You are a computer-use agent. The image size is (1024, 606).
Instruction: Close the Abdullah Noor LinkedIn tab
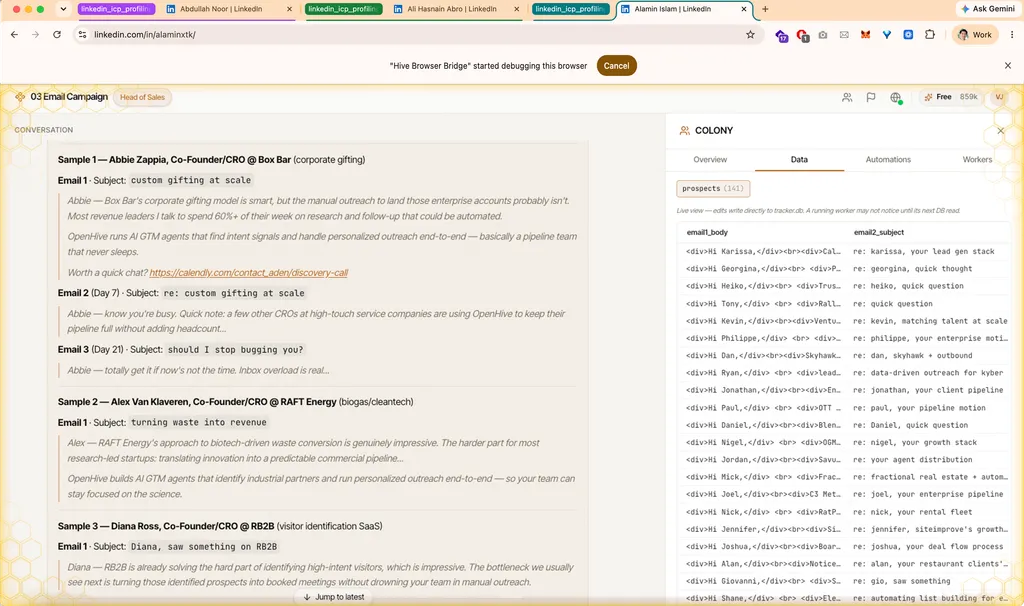click(x=290, y=9)
